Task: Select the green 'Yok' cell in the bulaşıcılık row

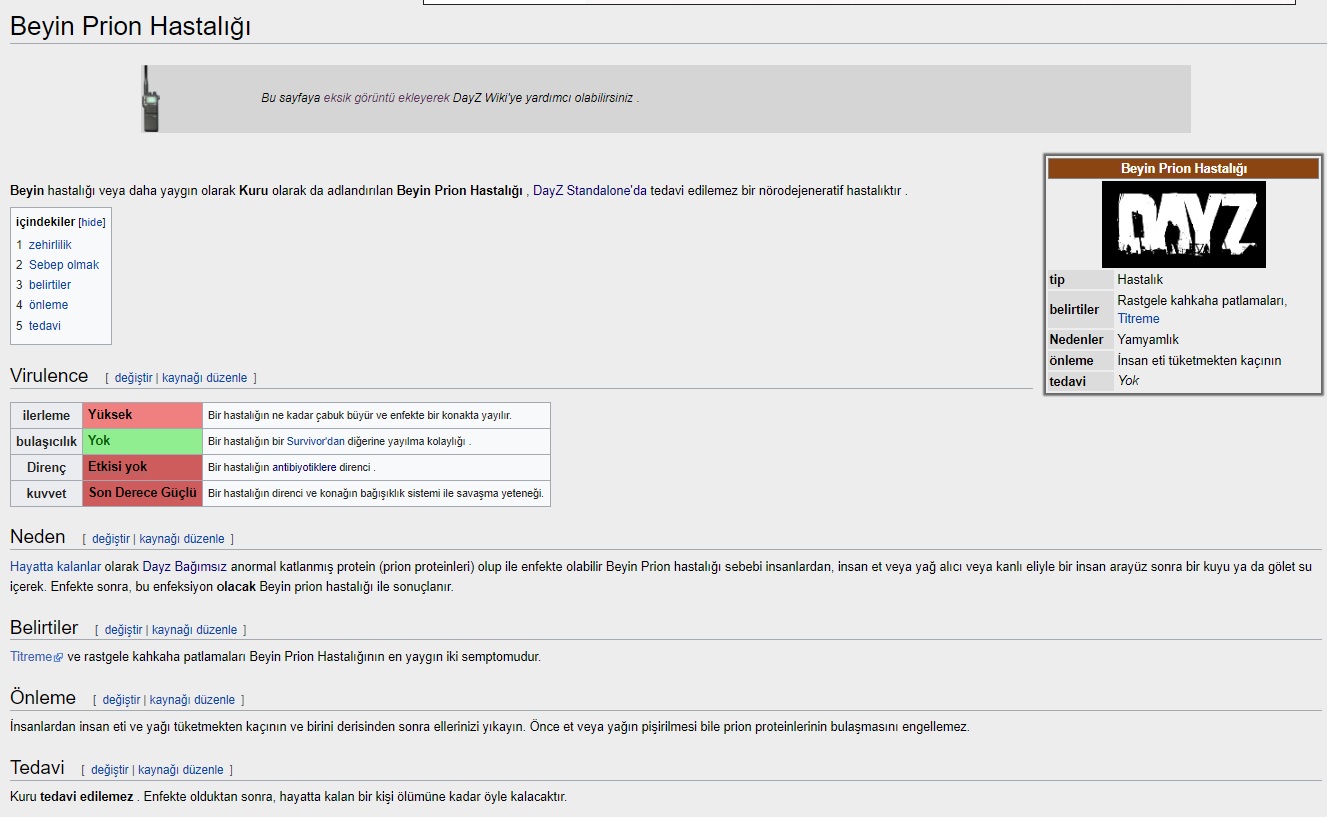Action: coord(143,441)
